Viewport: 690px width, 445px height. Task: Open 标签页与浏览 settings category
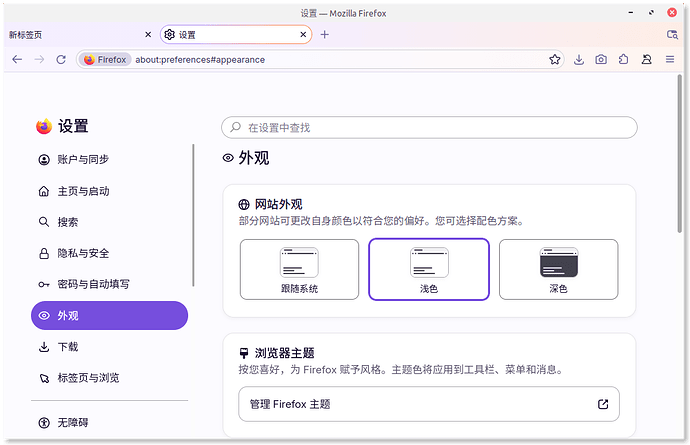109,378
